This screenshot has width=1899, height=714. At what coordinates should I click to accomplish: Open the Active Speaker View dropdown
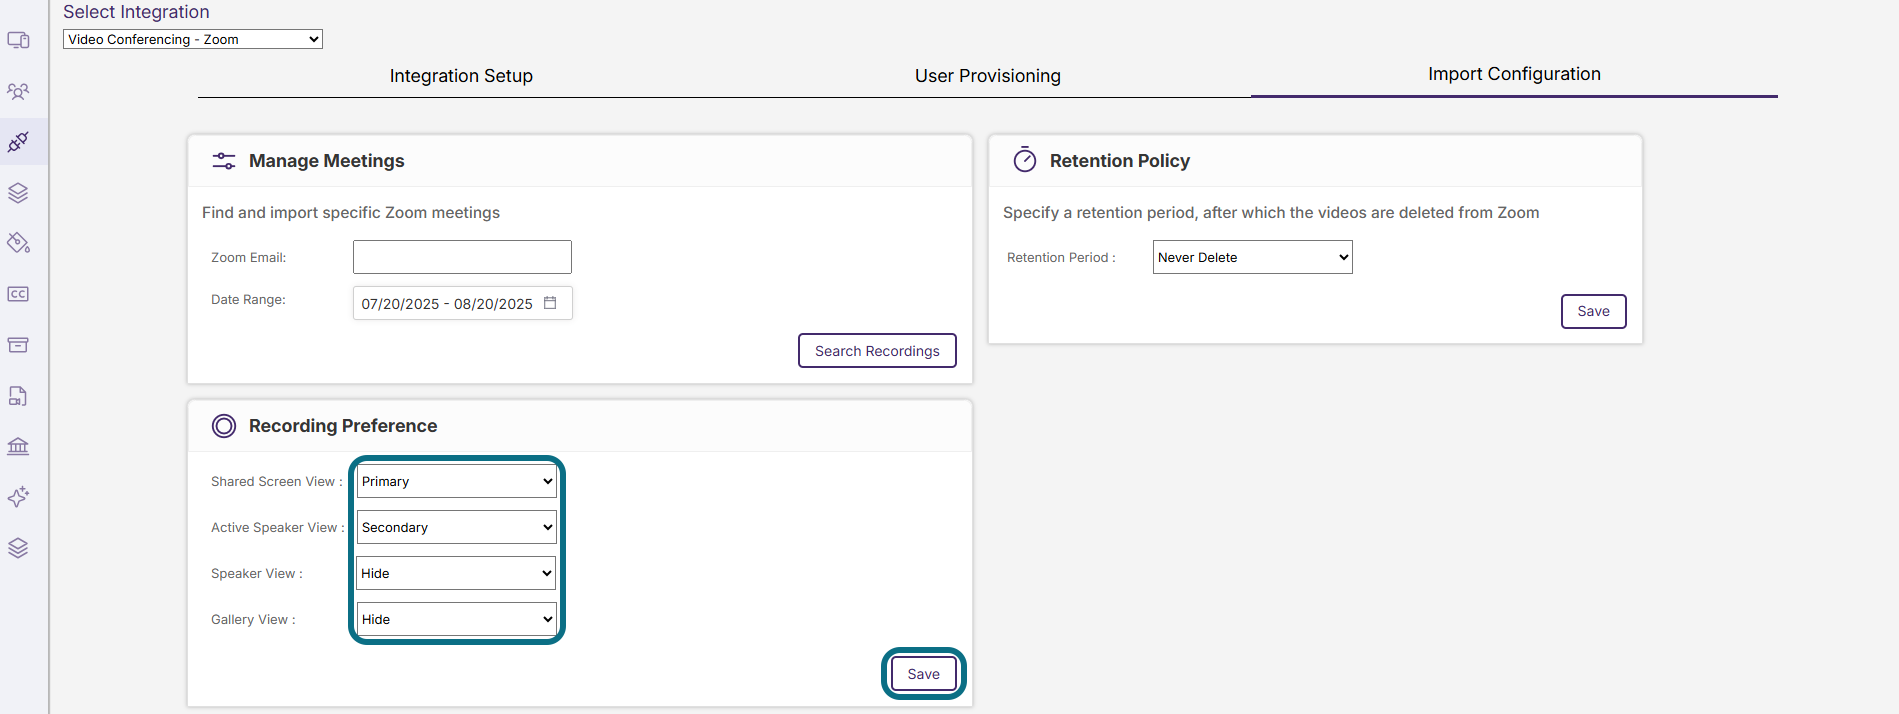point(457,527)
